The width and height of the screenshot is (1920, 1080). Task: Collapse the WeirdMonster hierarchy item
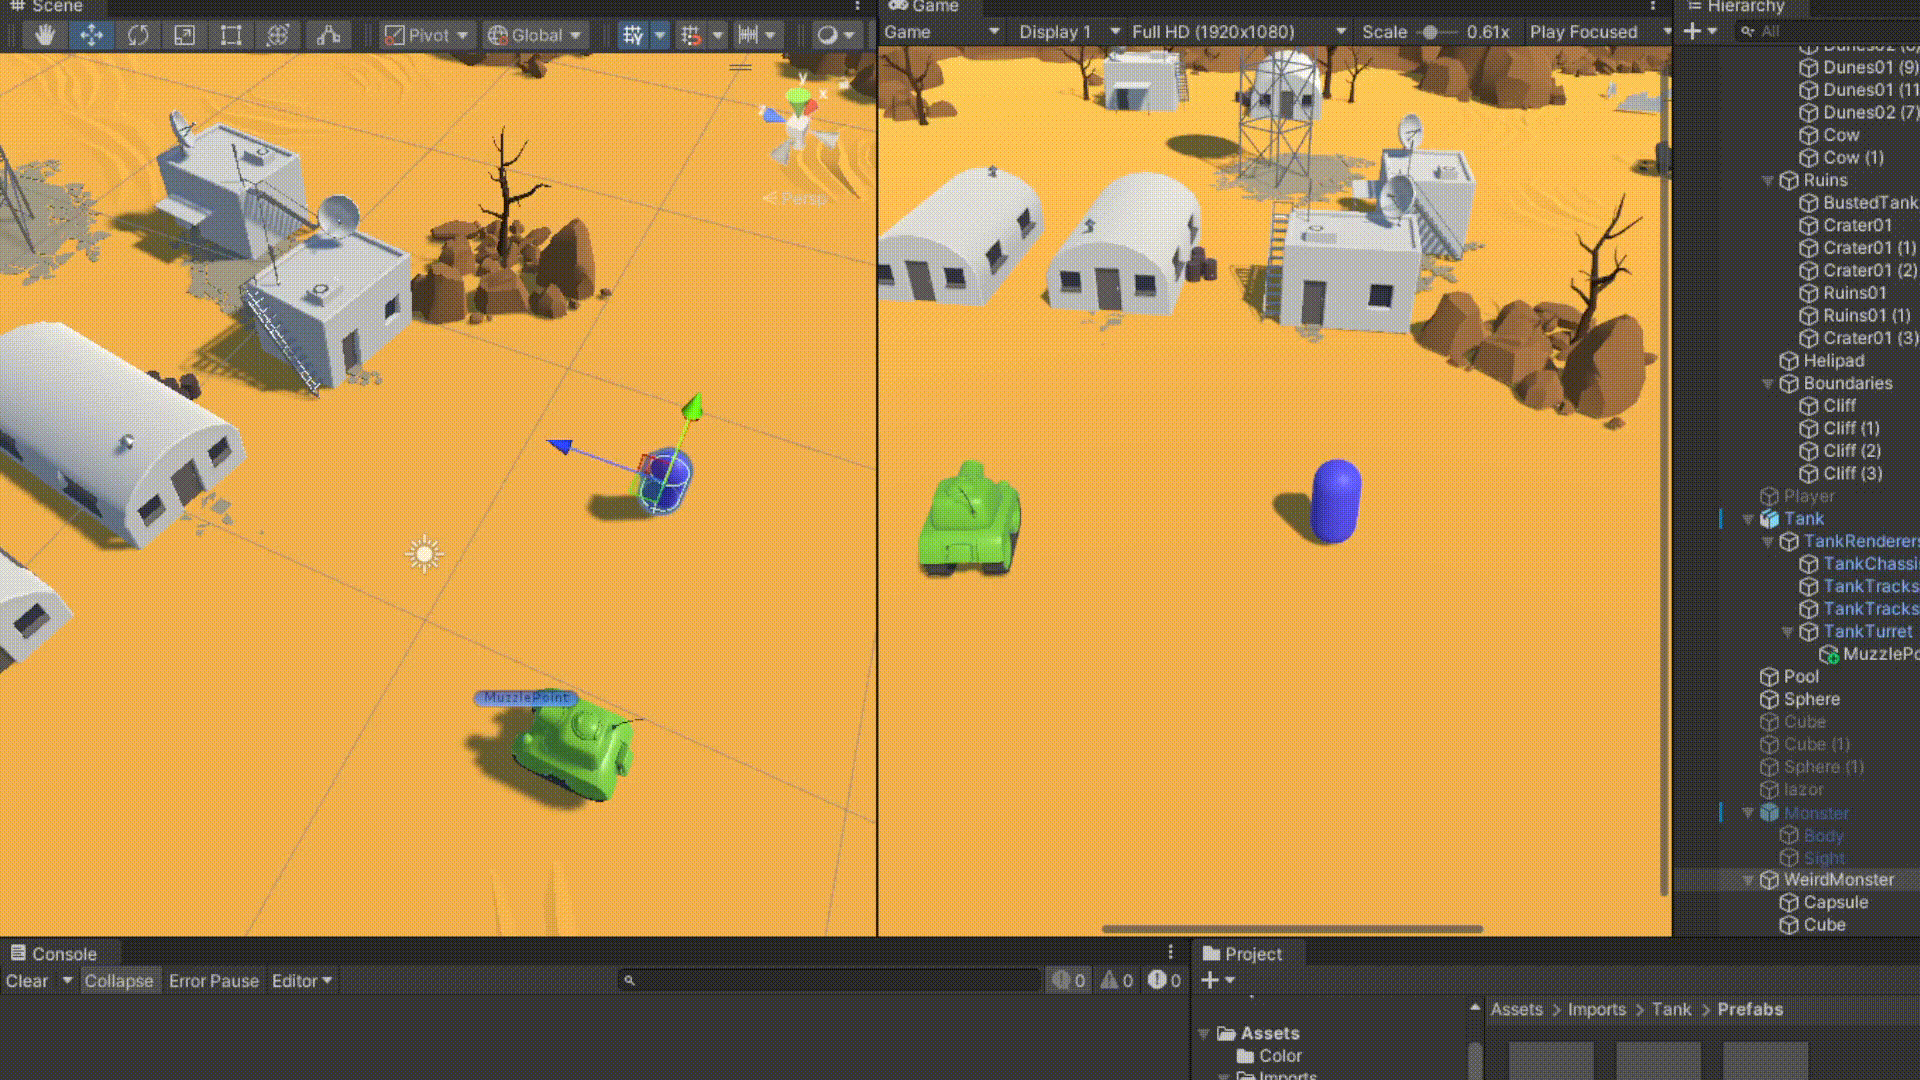pos(1748,880)
